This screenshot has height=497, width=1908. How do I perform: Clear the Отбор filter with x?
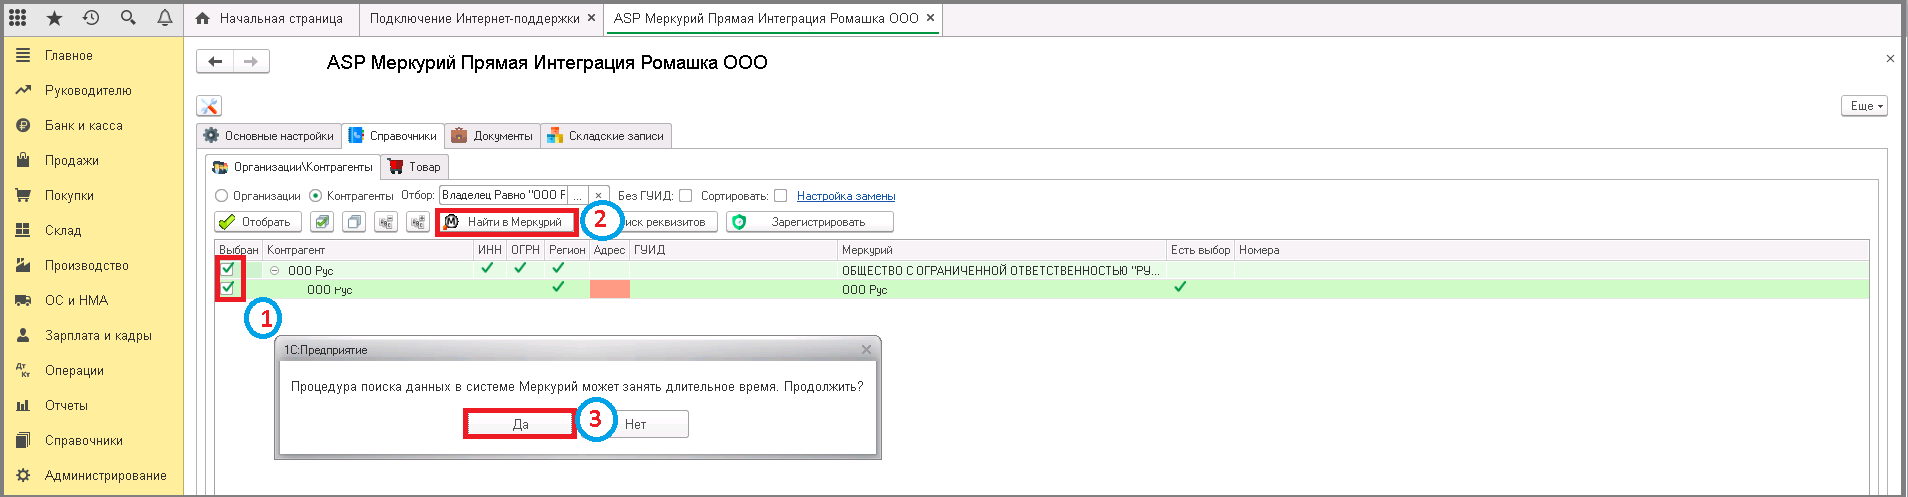pos(598,196)
